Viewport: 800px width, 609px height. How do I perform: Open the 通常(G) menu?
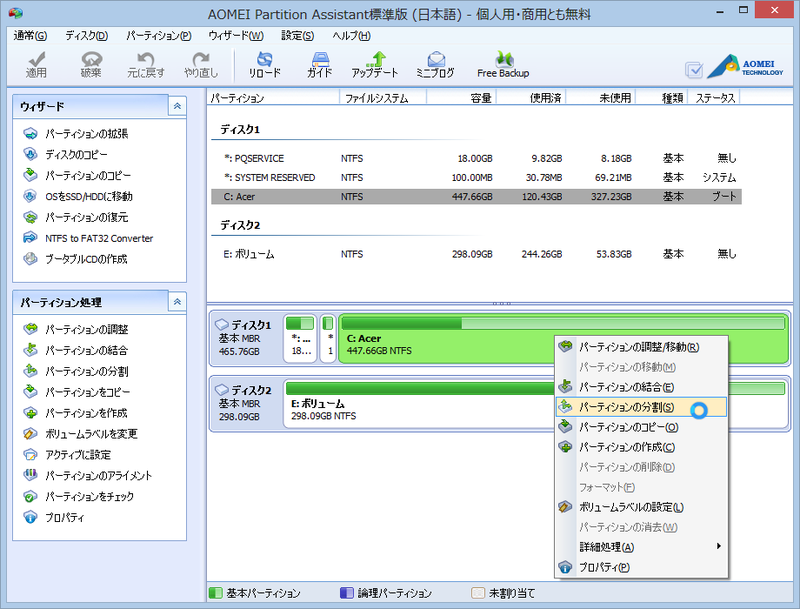point(31,36)
